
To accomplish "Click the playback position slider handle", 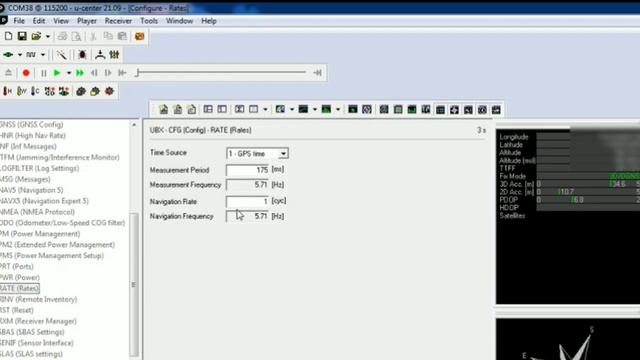I will click(138, 73).
